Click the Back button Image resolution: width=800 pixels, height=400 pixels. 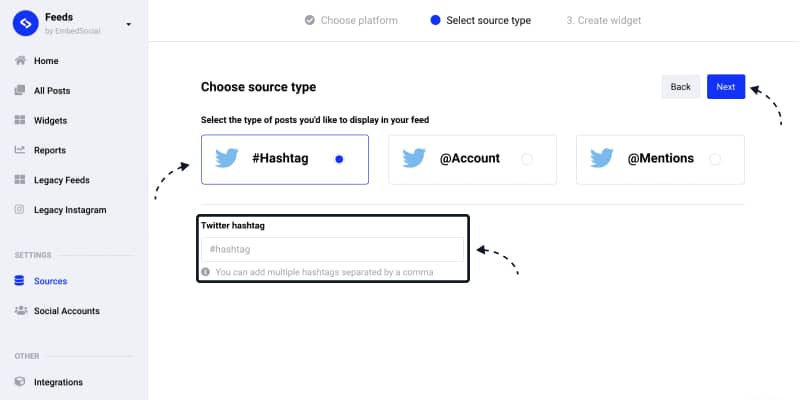tap(681, 87)
